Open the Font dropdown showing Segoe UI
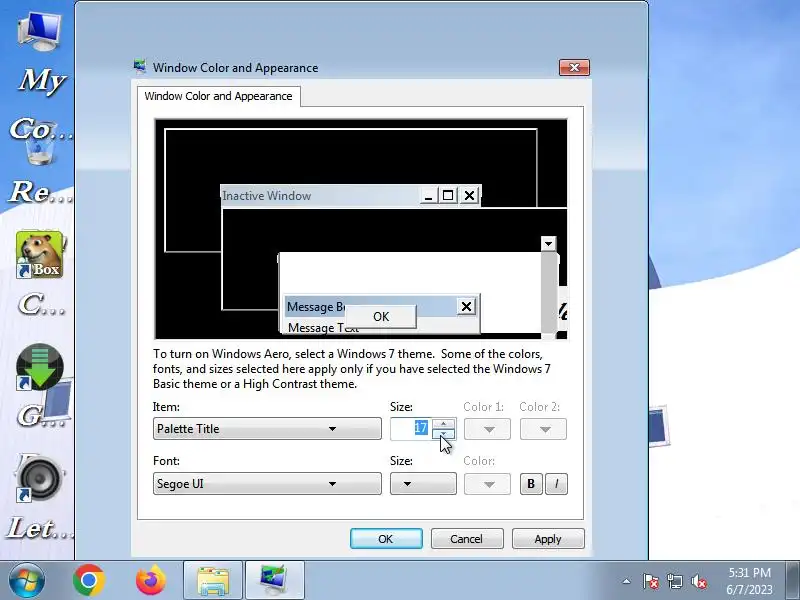 pos(267,483)
